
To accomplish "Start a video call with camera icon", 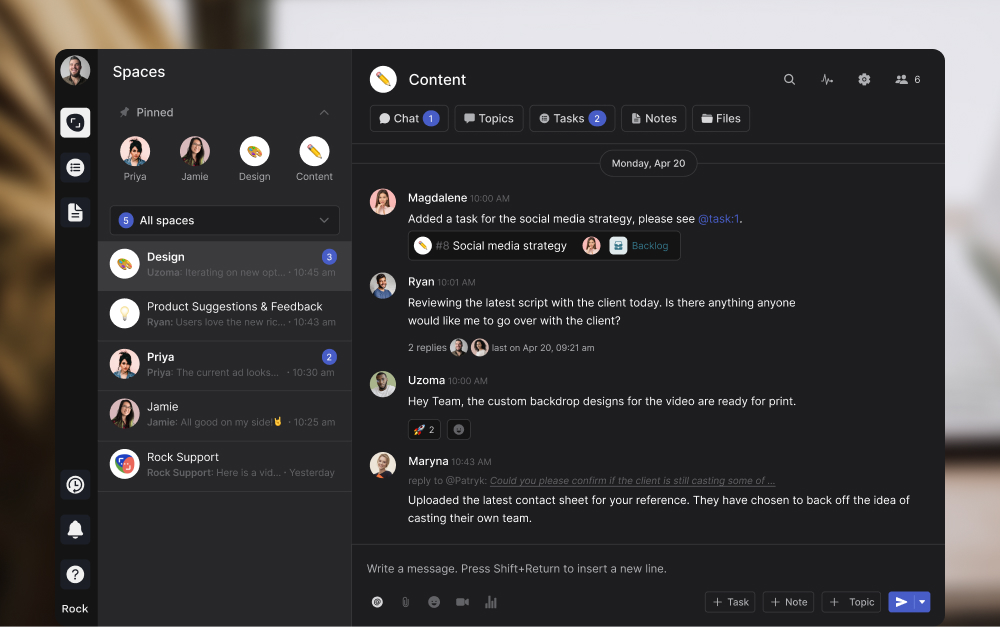I will click(462, 602).
